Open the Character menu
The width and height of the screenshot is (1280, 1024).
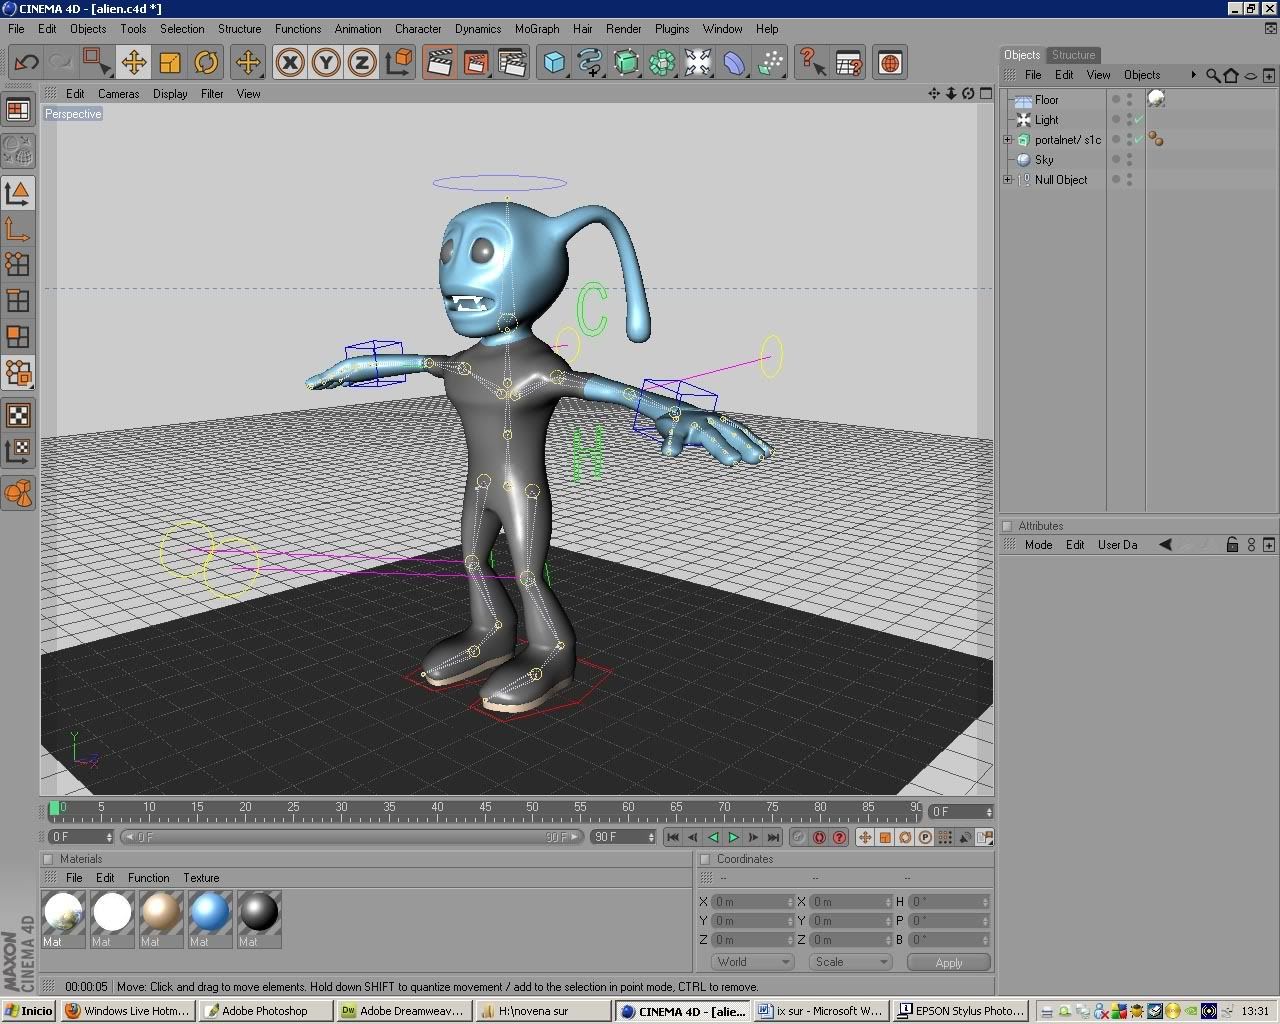click(418, 29)
